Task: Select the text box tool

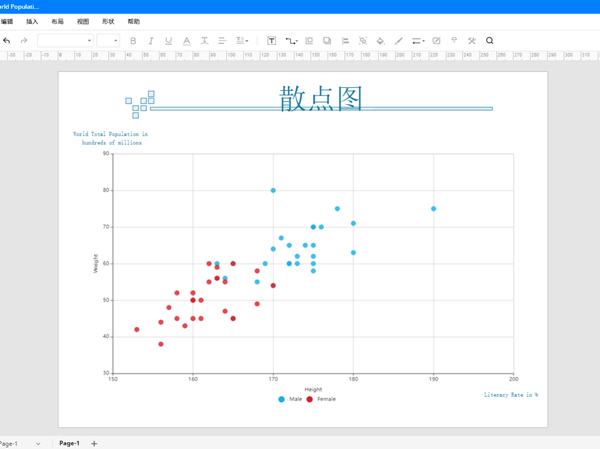Action: [271, 41]
